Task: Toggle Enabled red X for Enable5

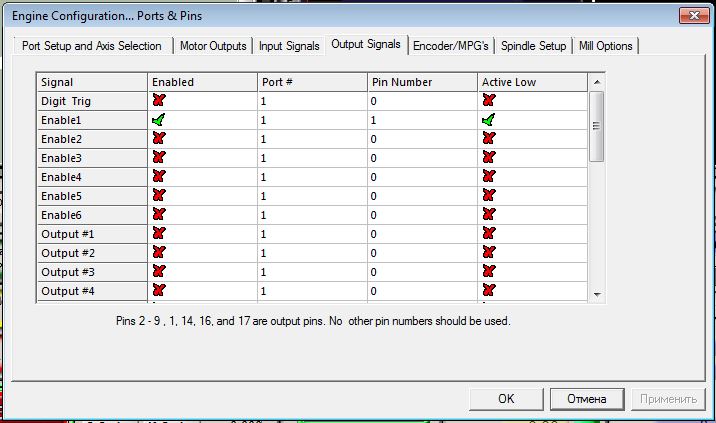Action: (159, 196)
